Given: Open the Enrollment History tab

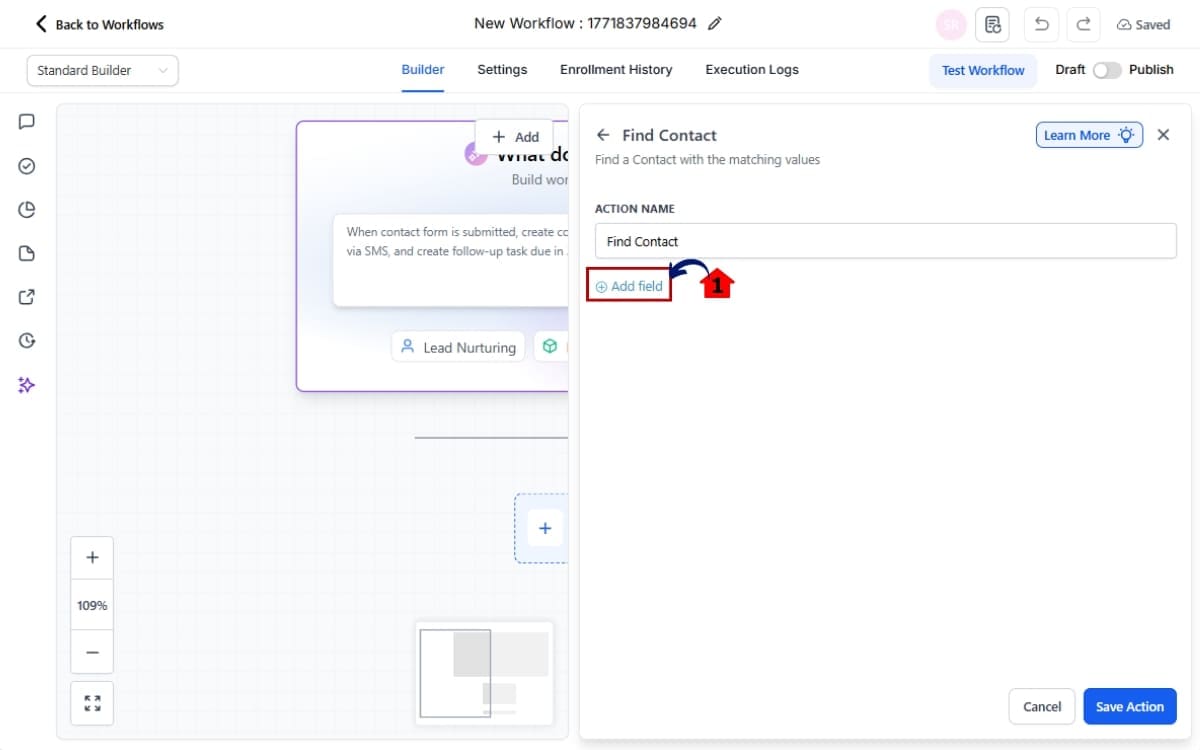Looking at the screenshot, I should [616, 70].
